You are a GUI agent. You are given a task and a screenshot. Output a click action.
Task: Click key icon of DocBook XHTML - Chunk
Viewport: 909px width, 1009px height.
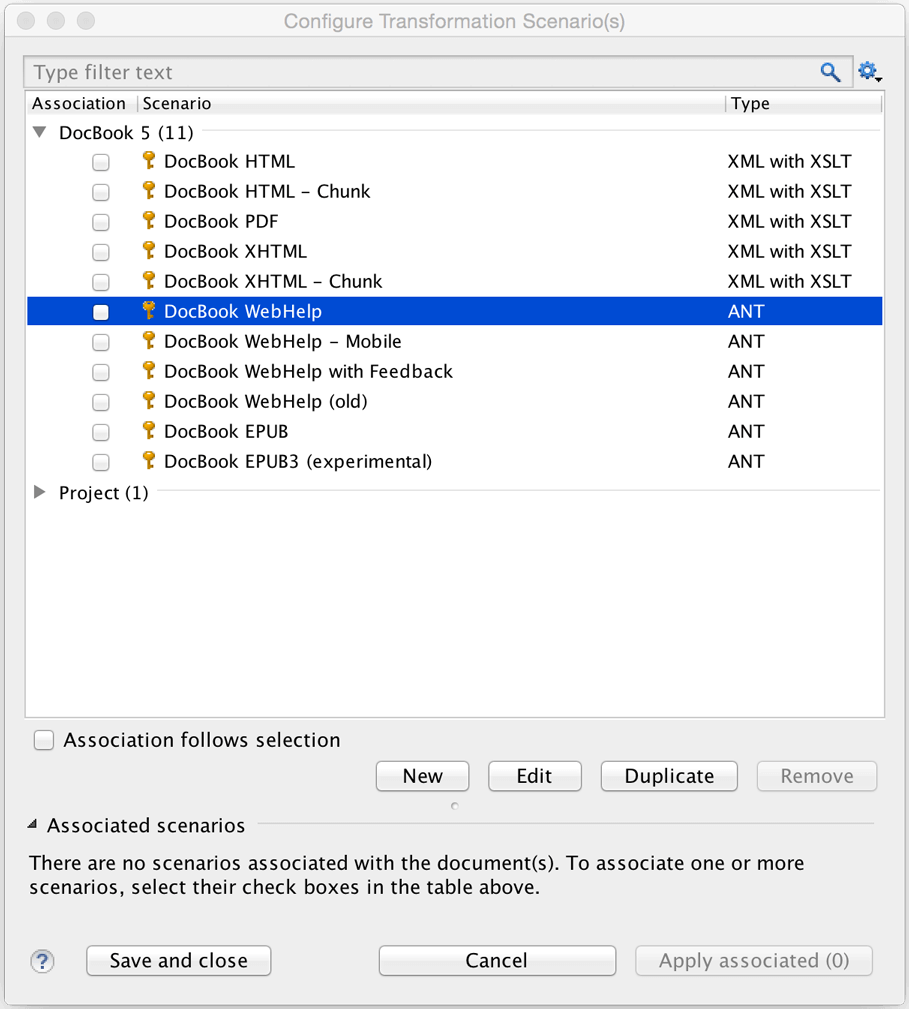(x=149, y=281)
